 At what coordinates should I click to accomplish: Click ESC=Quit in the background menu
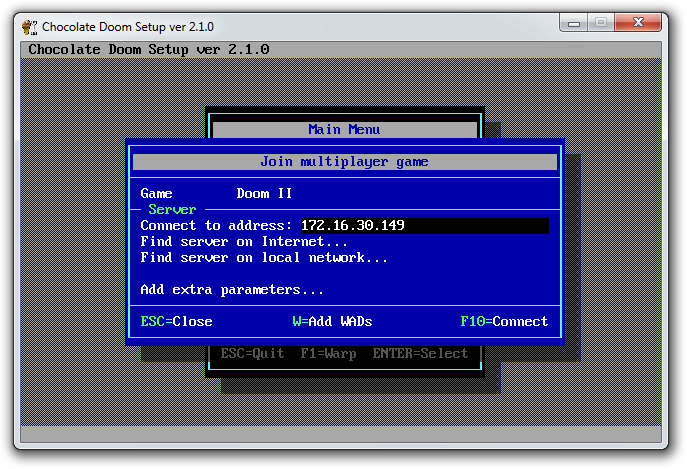click(252, 353)
